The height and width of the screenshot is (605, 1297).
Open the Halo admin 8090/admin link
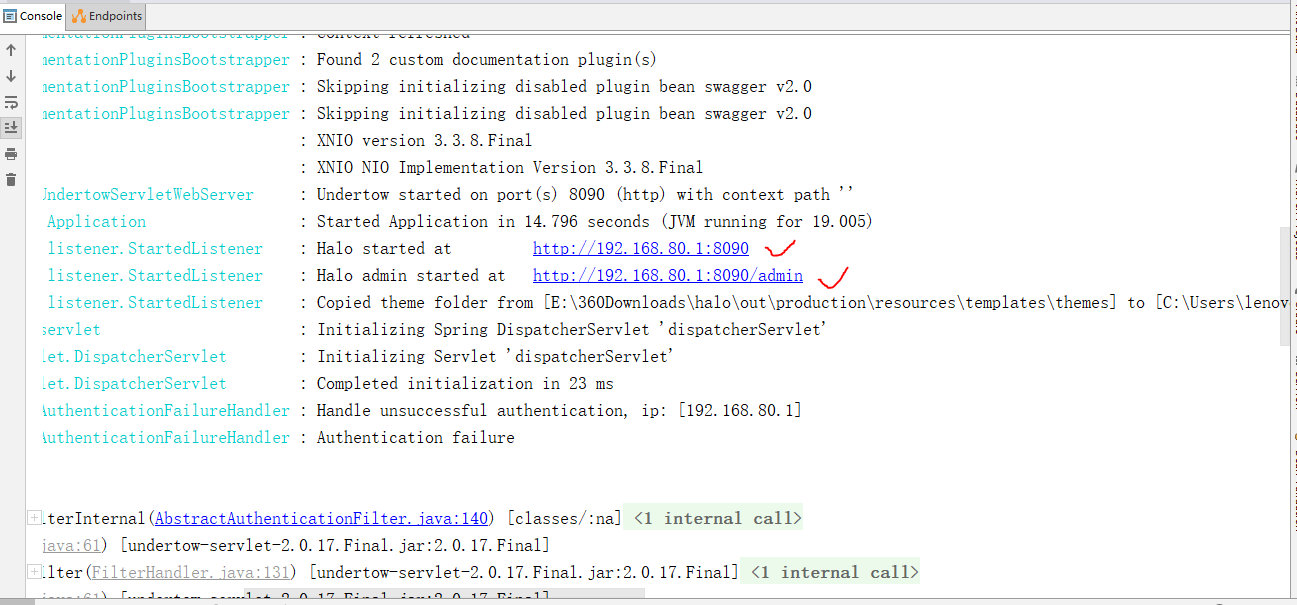coord(668,275)
